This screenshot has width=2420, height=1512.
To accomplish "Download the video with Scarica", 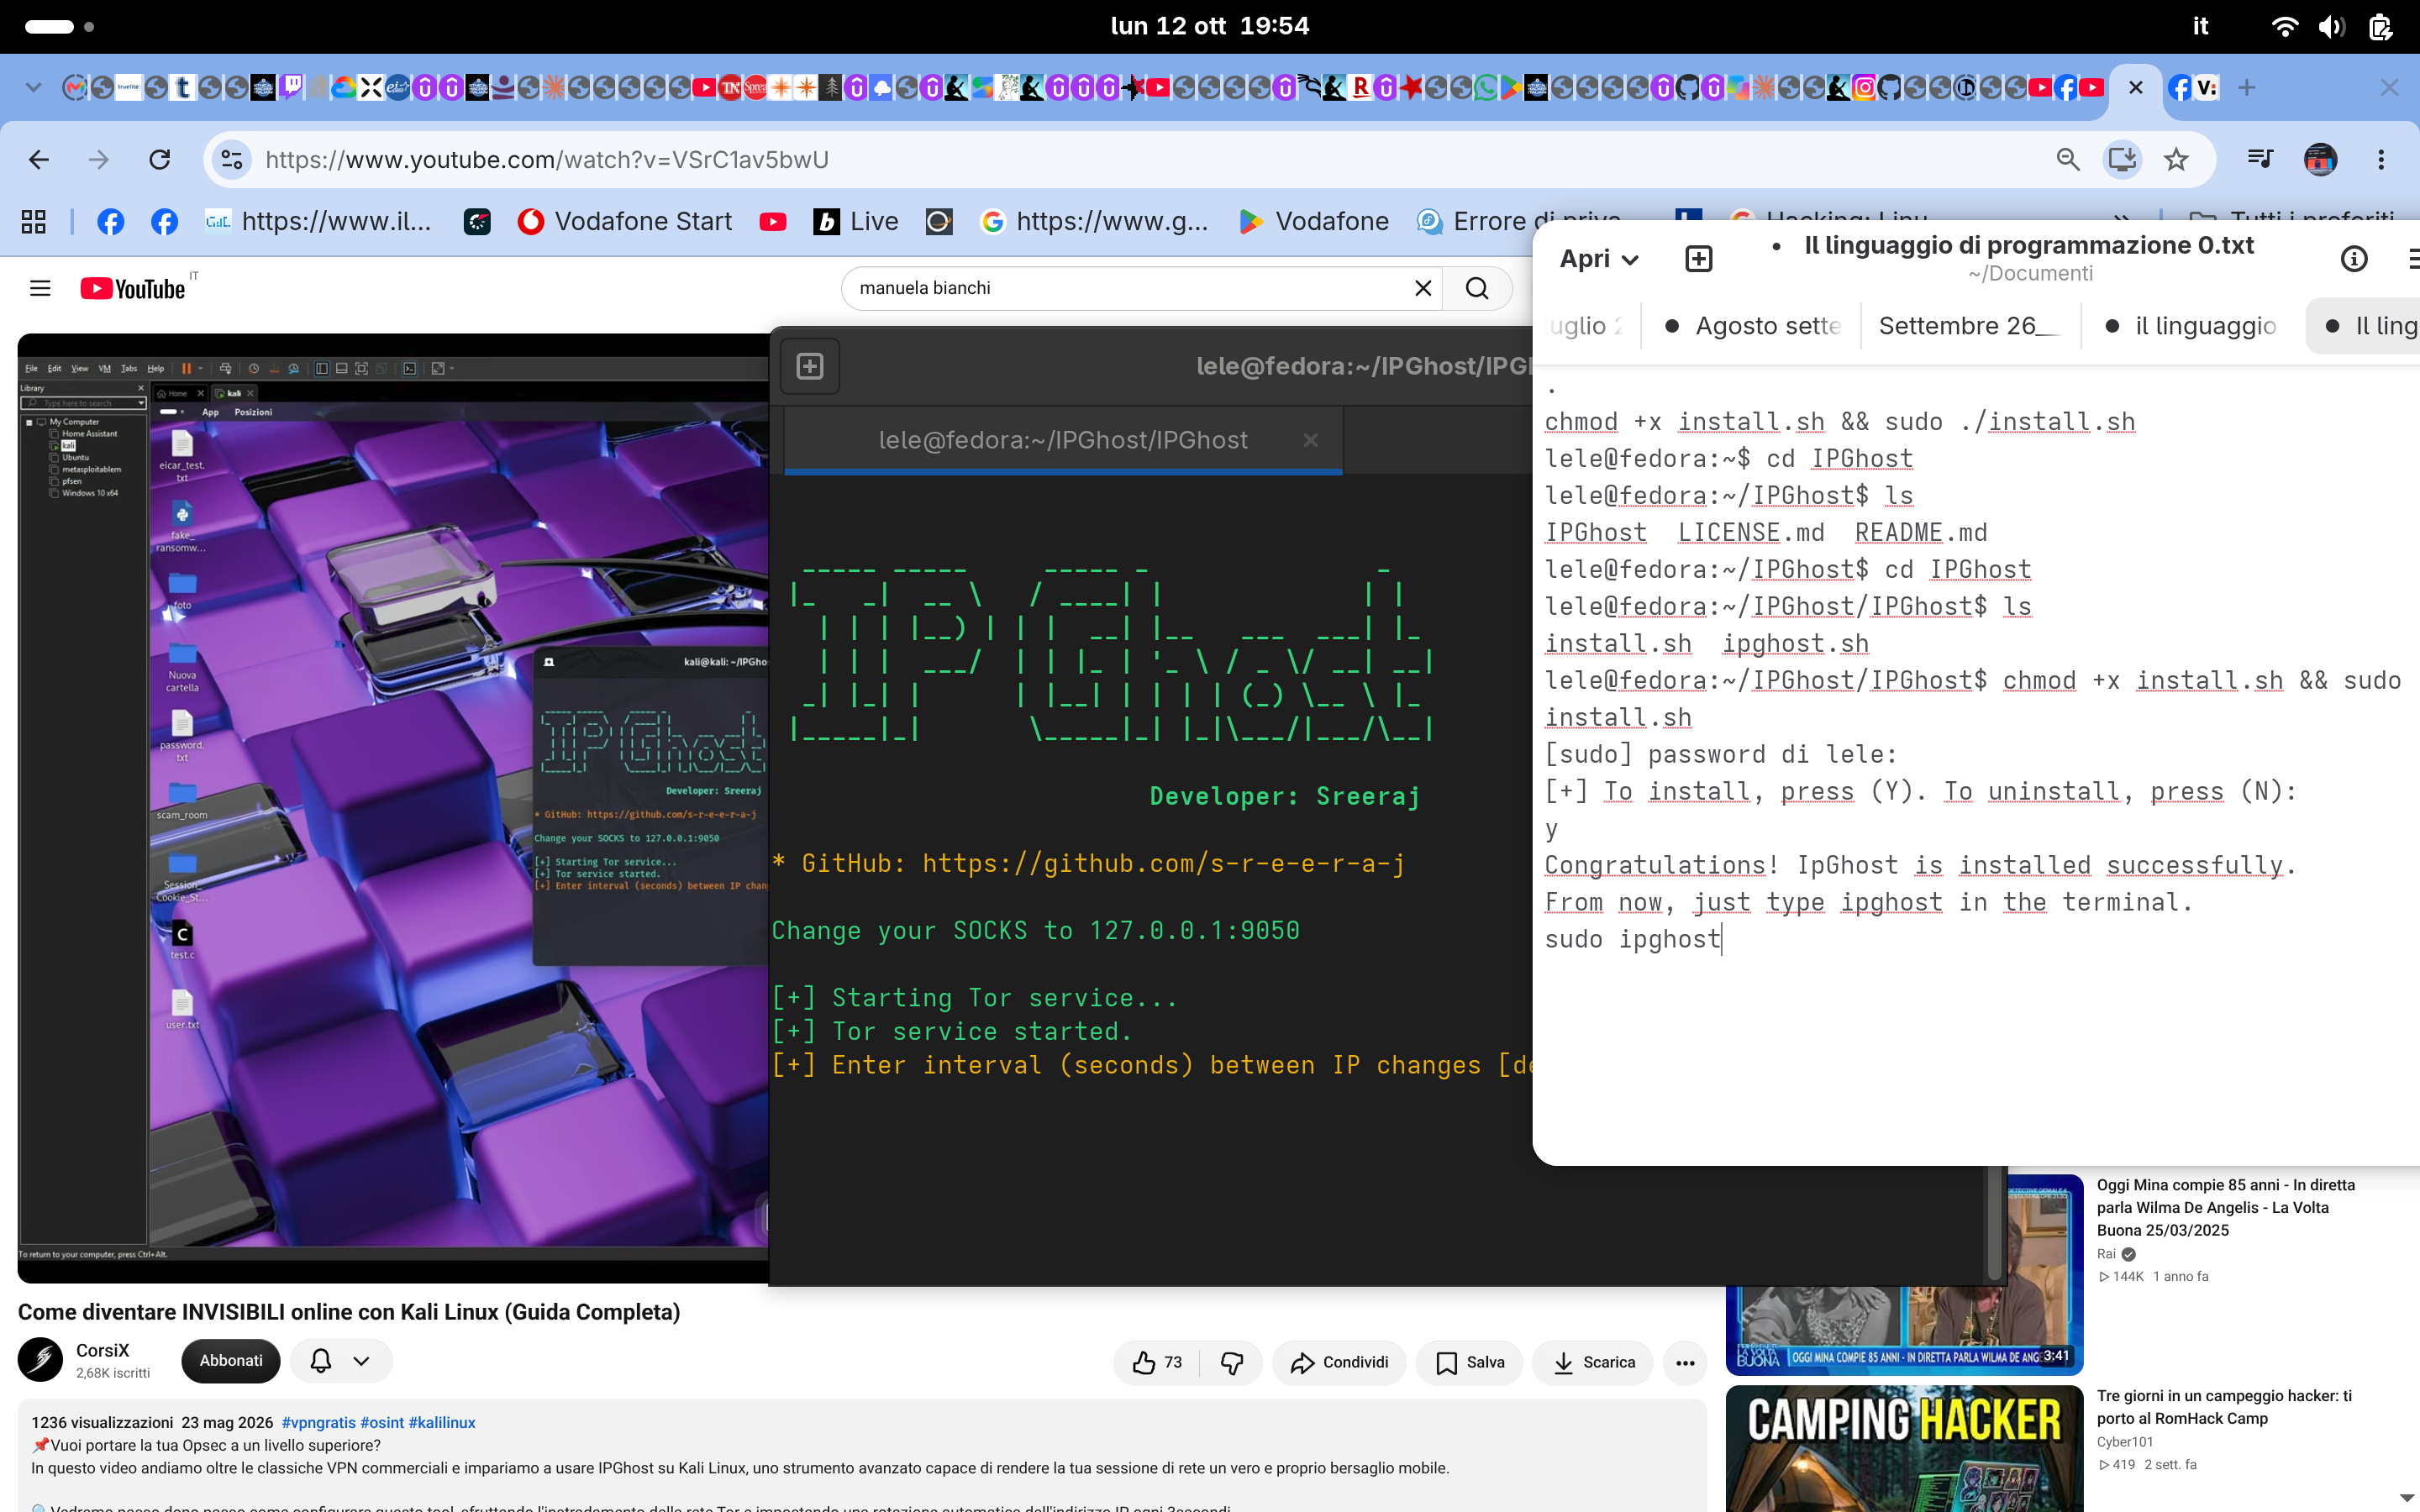I will (1594, 1362).
